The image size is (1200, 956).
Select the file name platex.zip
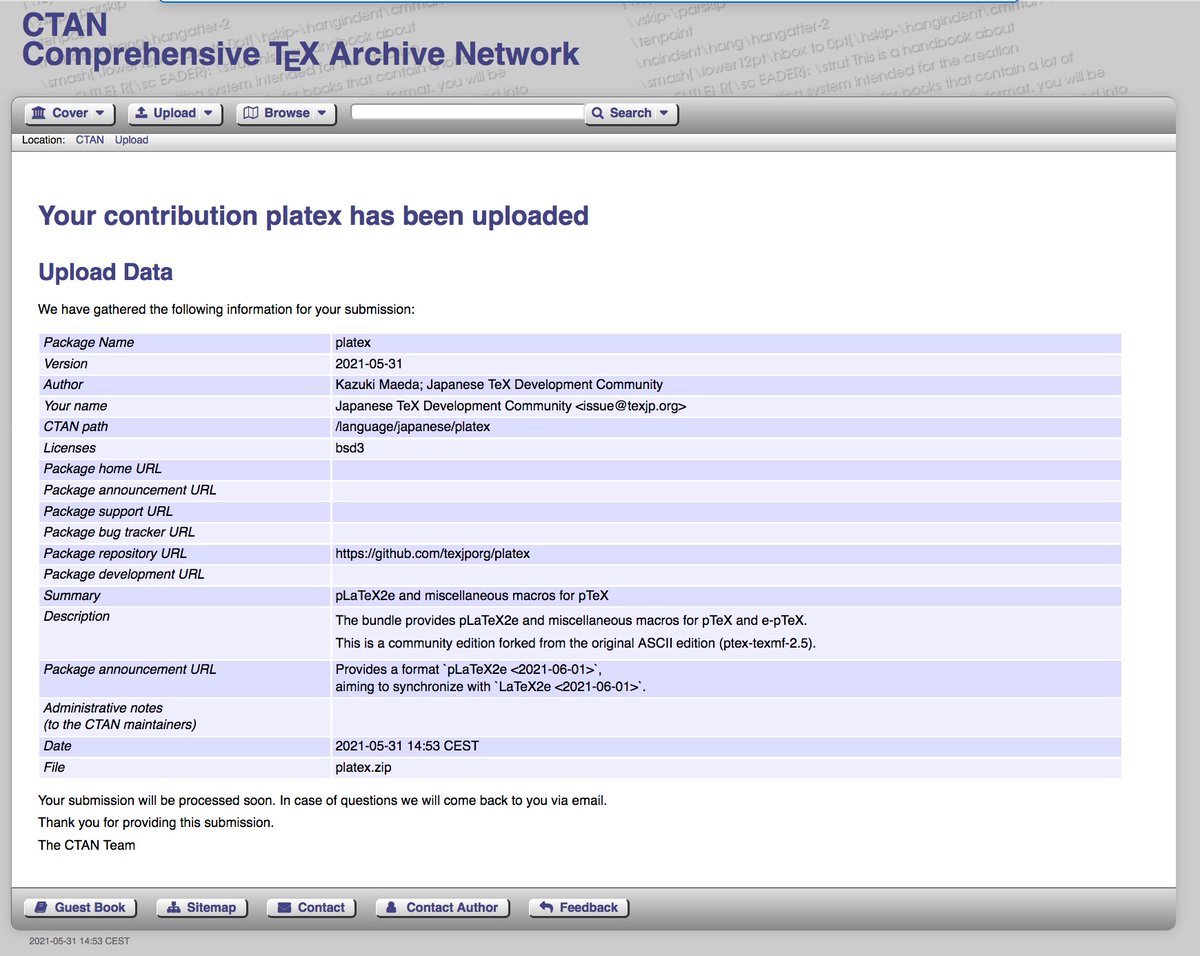coord(363,767)
